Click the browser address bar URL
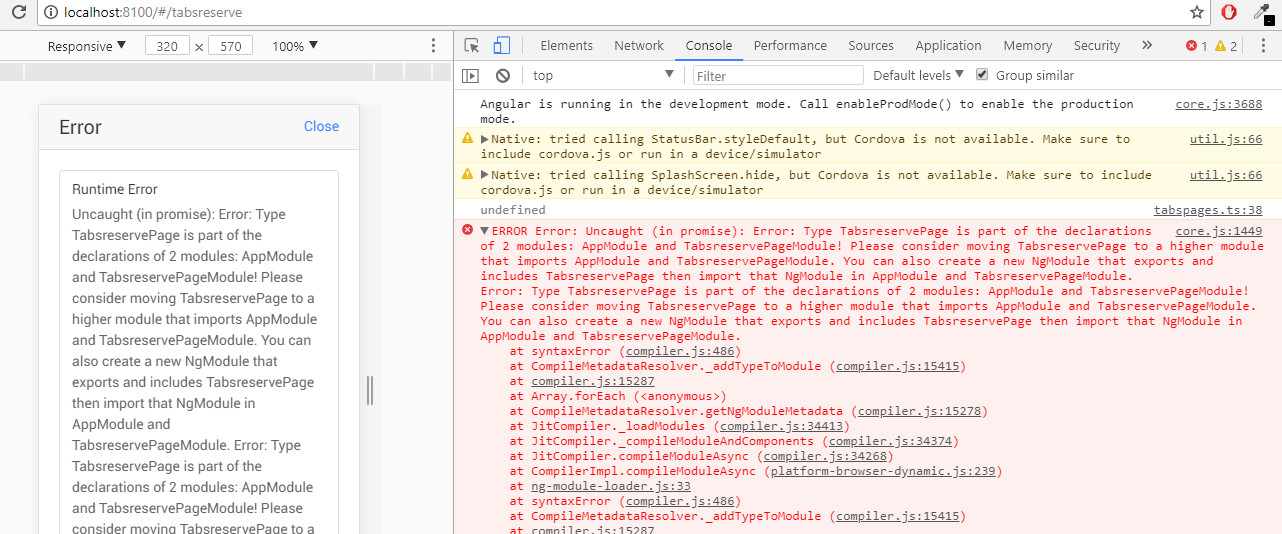1282x534 pixels. click(x=152, y=13)
